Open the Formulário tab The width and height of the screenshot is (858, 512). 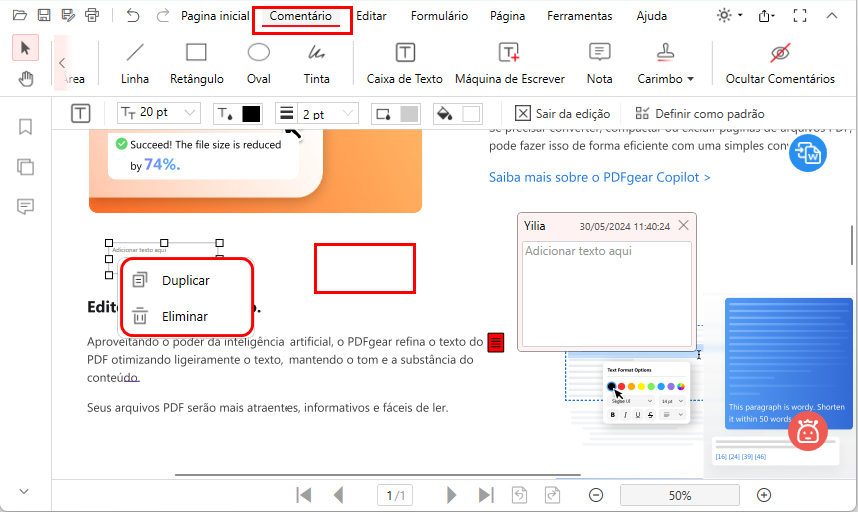coord(439,16)
